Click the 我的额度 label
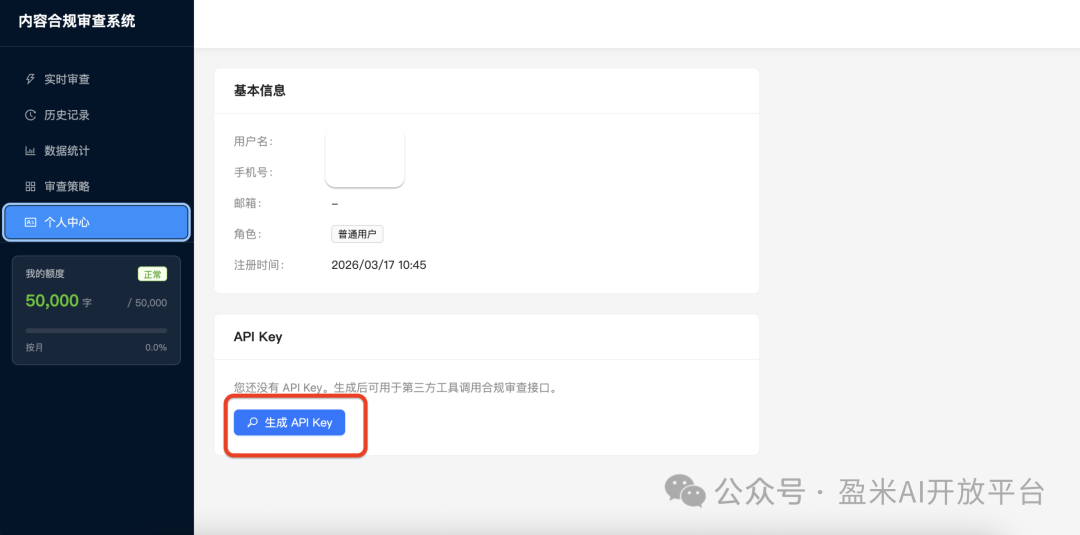 [45, 274]
